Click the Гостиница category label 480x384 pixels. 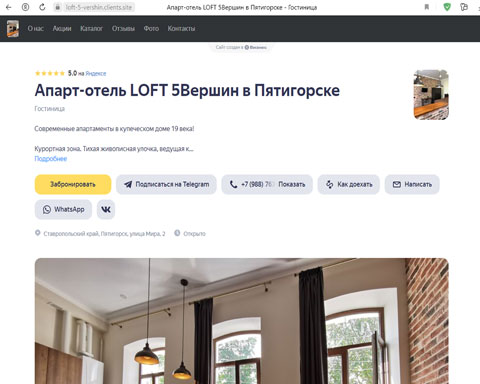click(x=50, y=109)
